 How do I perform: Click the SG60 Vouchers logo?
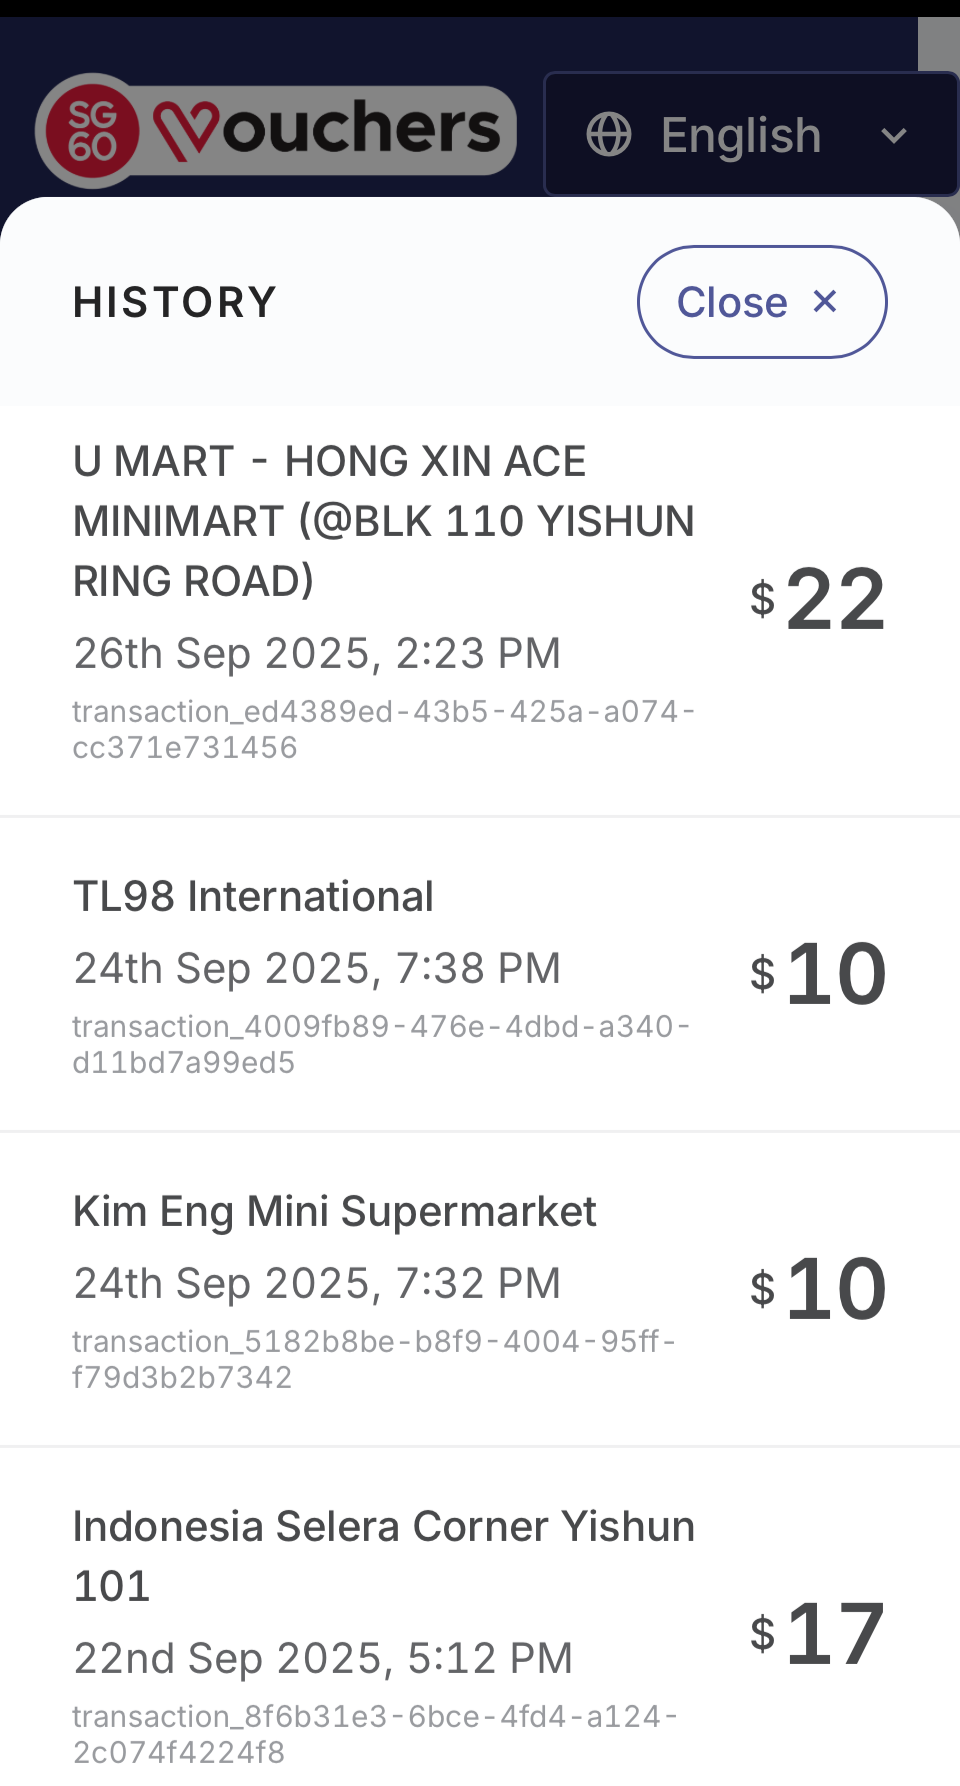[x=276, y=131]
